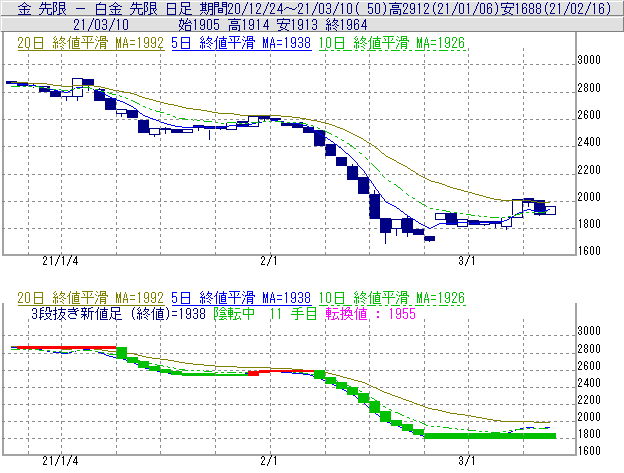624x473 pixels.
Task: Click the 1600 axis label on upper chart
Action: pos(589,251)
